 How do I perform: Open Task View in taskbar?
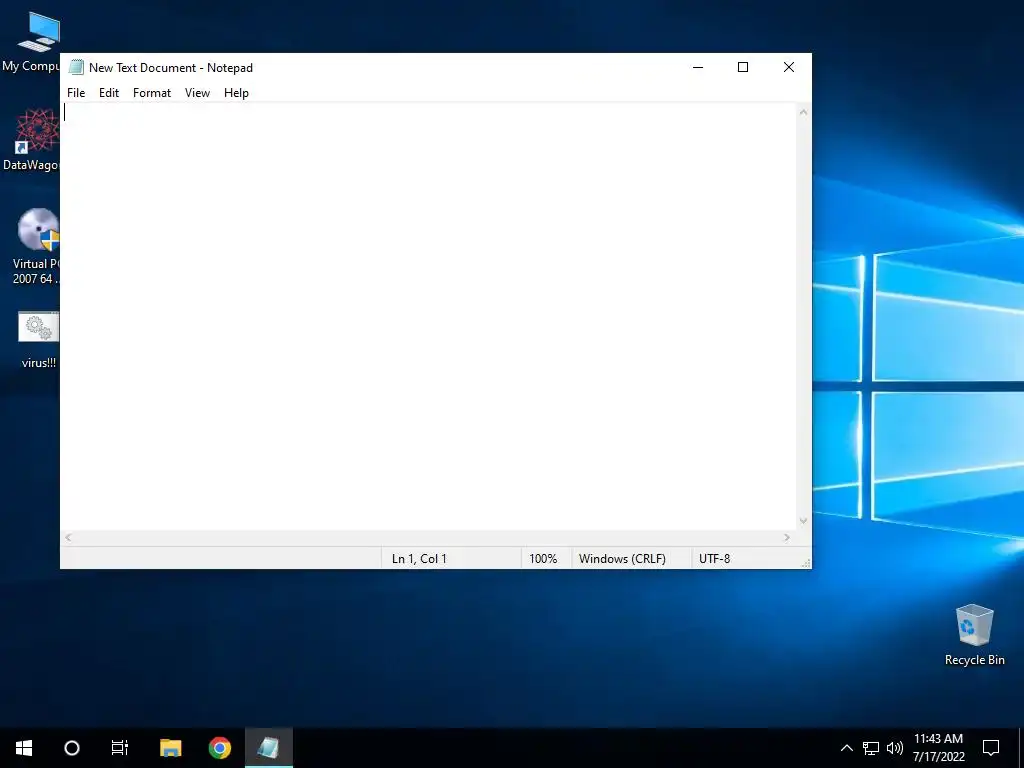click(x=120, y=748)
